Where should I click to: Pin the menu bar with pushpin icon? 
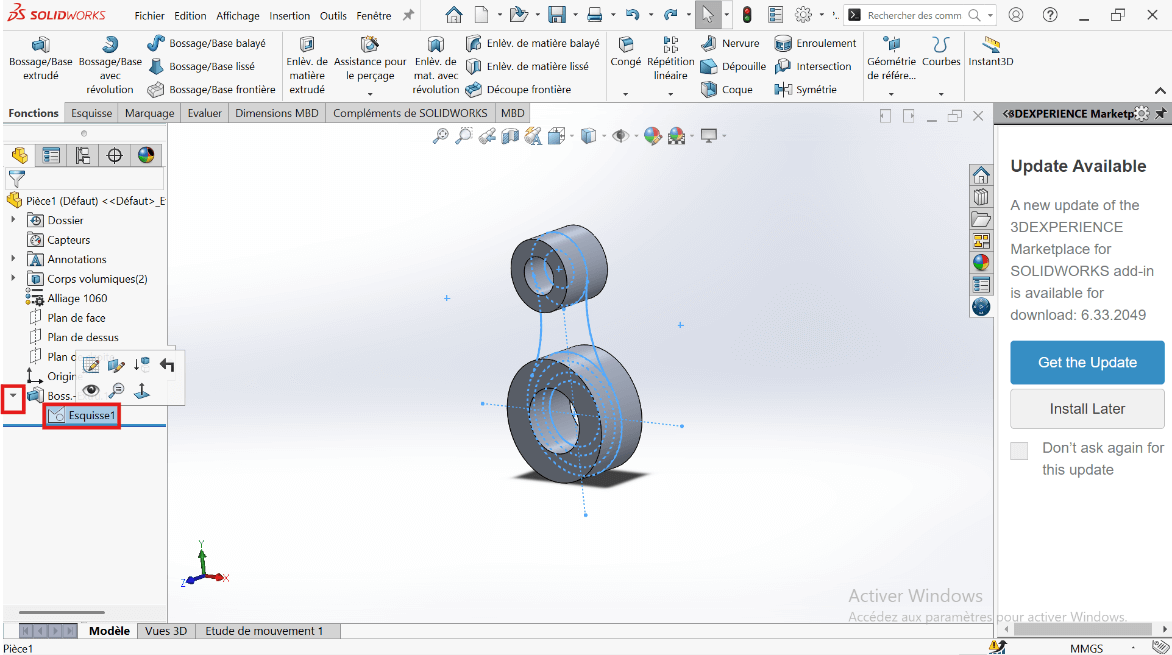click(408, 15)
